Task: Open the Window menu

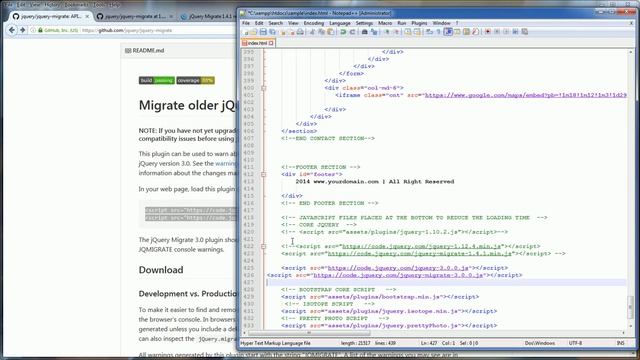Action: coord(441,23)
